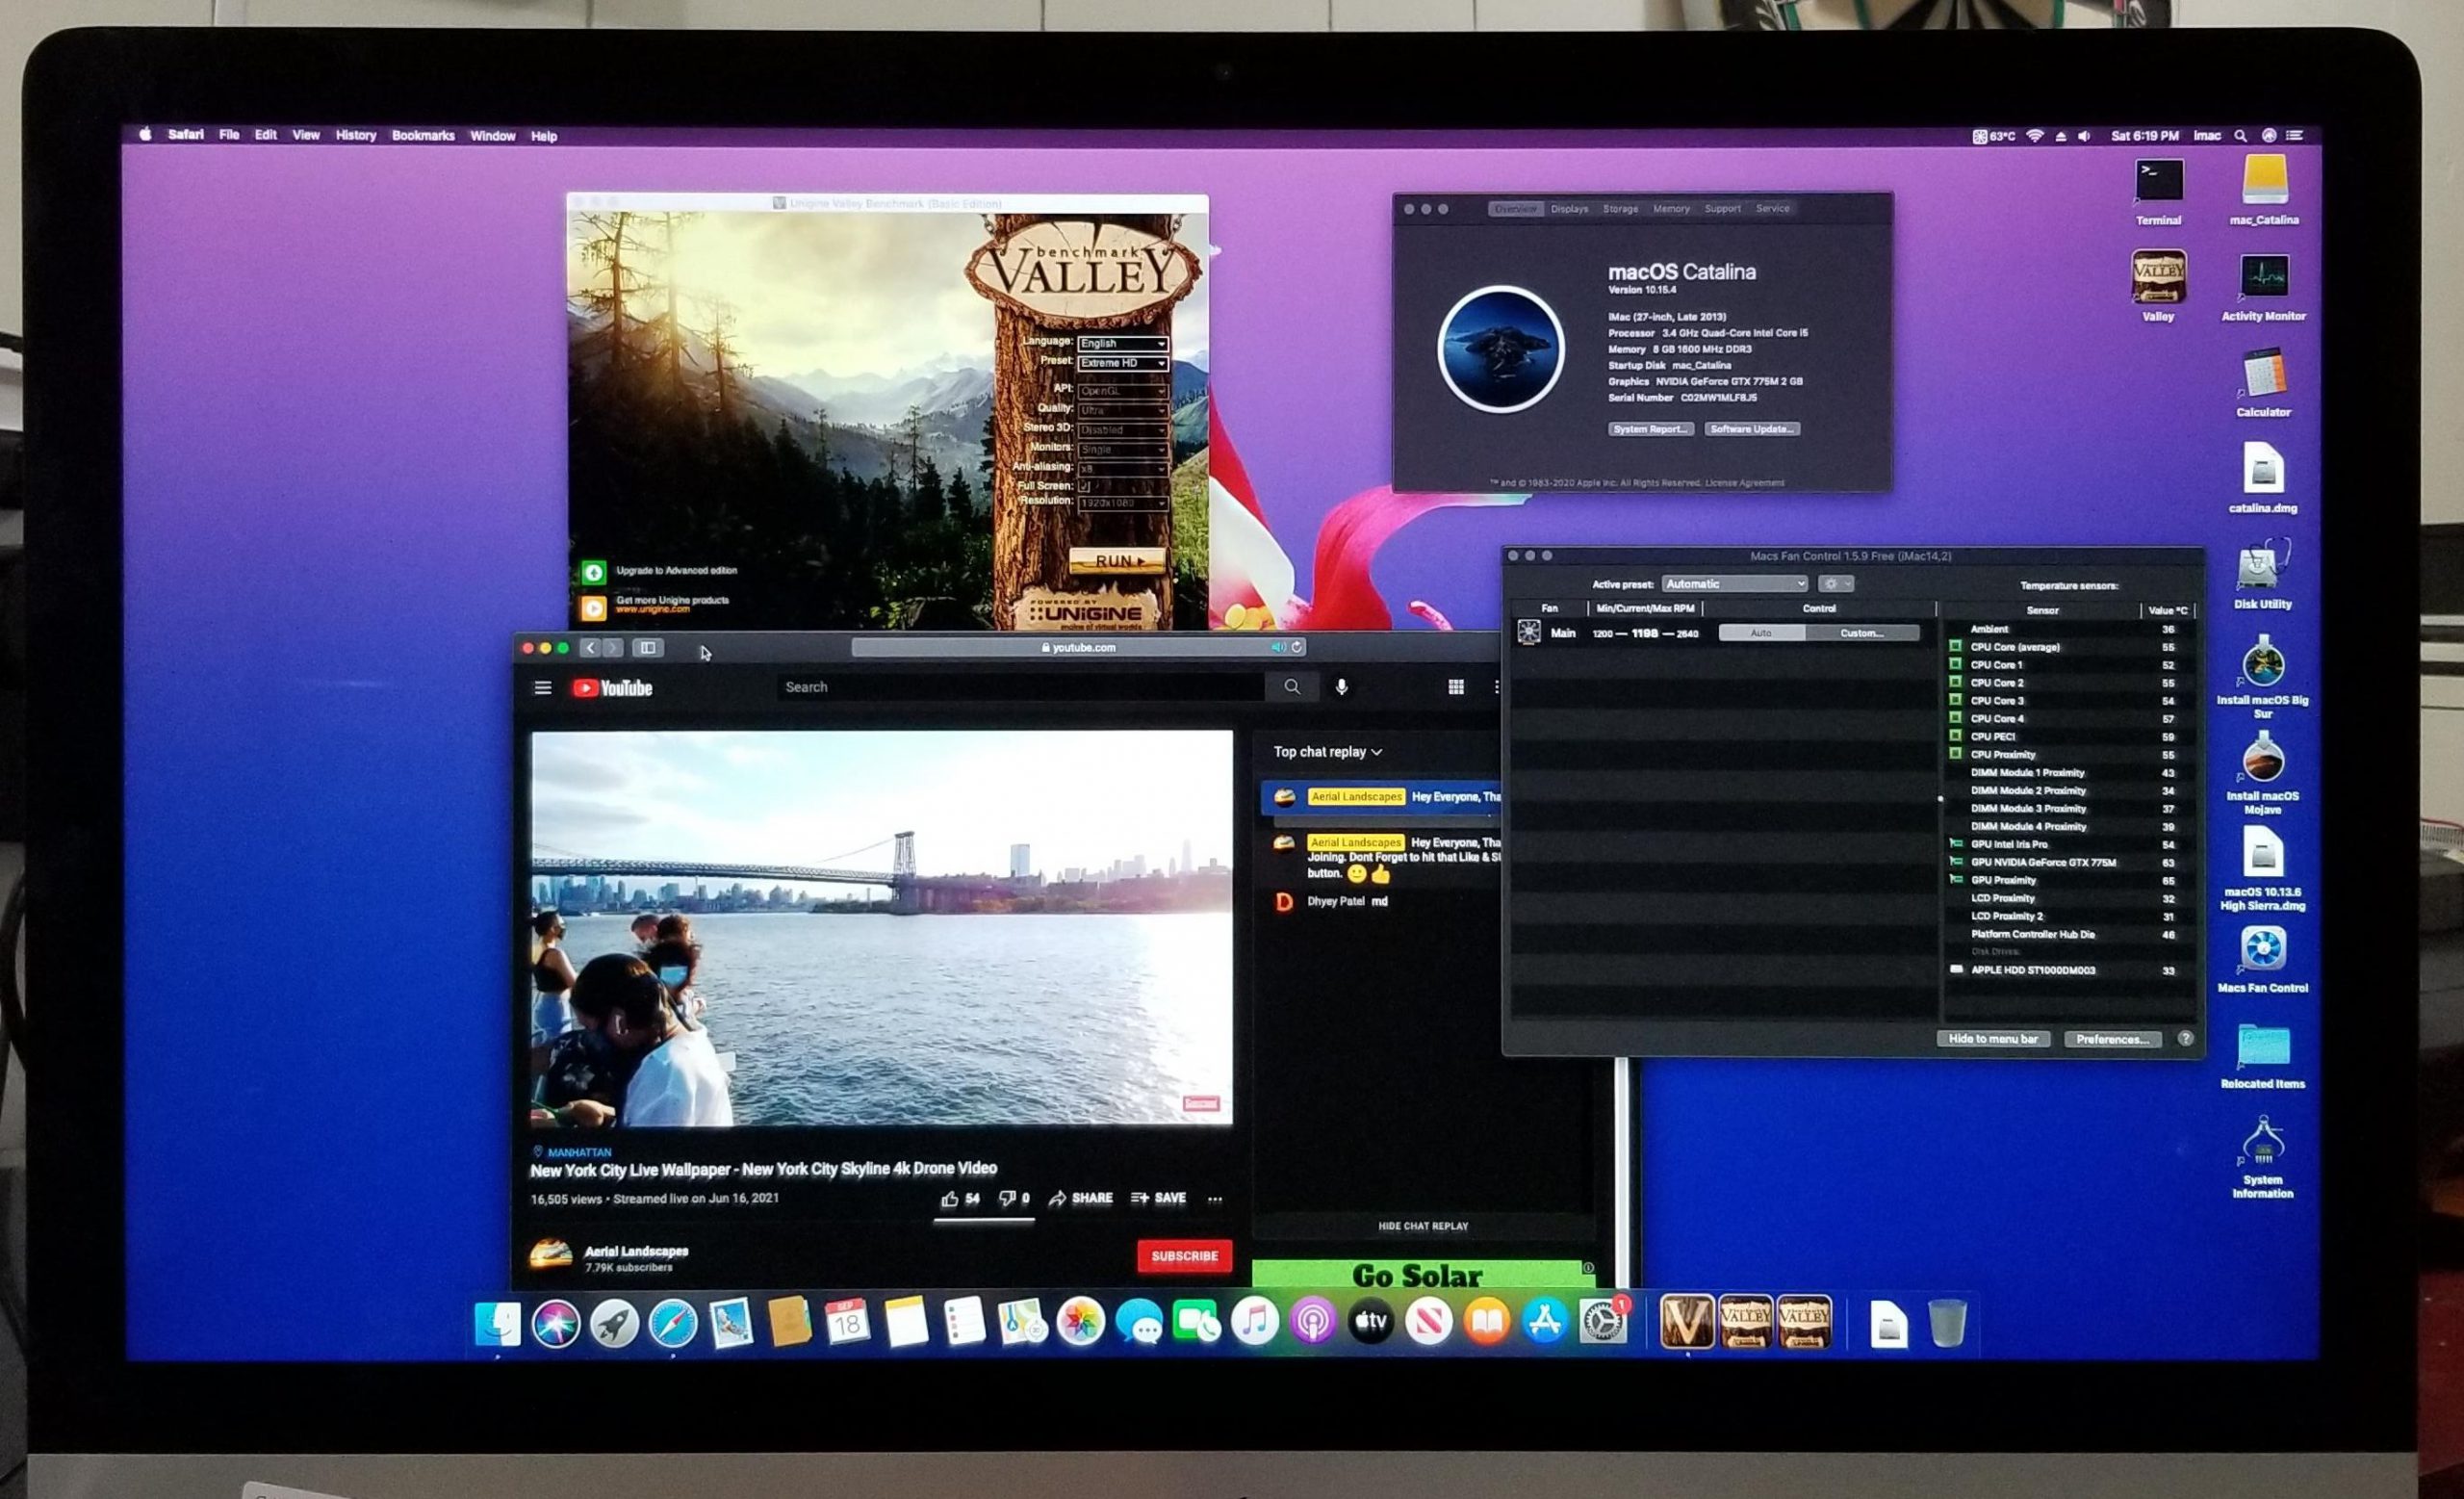2464x1499 pixels.
Task: Share the New York City video
Action: pos(1080,1198)
